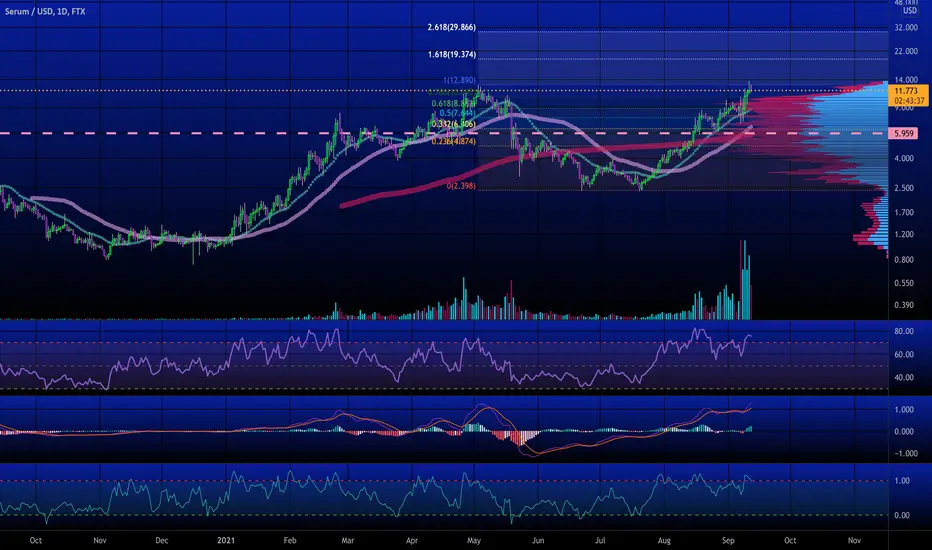The width and height of the screenshot is (932, 550).
Task: Click 1.00 on the bottom oscillator scale
Action: (x=902, y=481)
